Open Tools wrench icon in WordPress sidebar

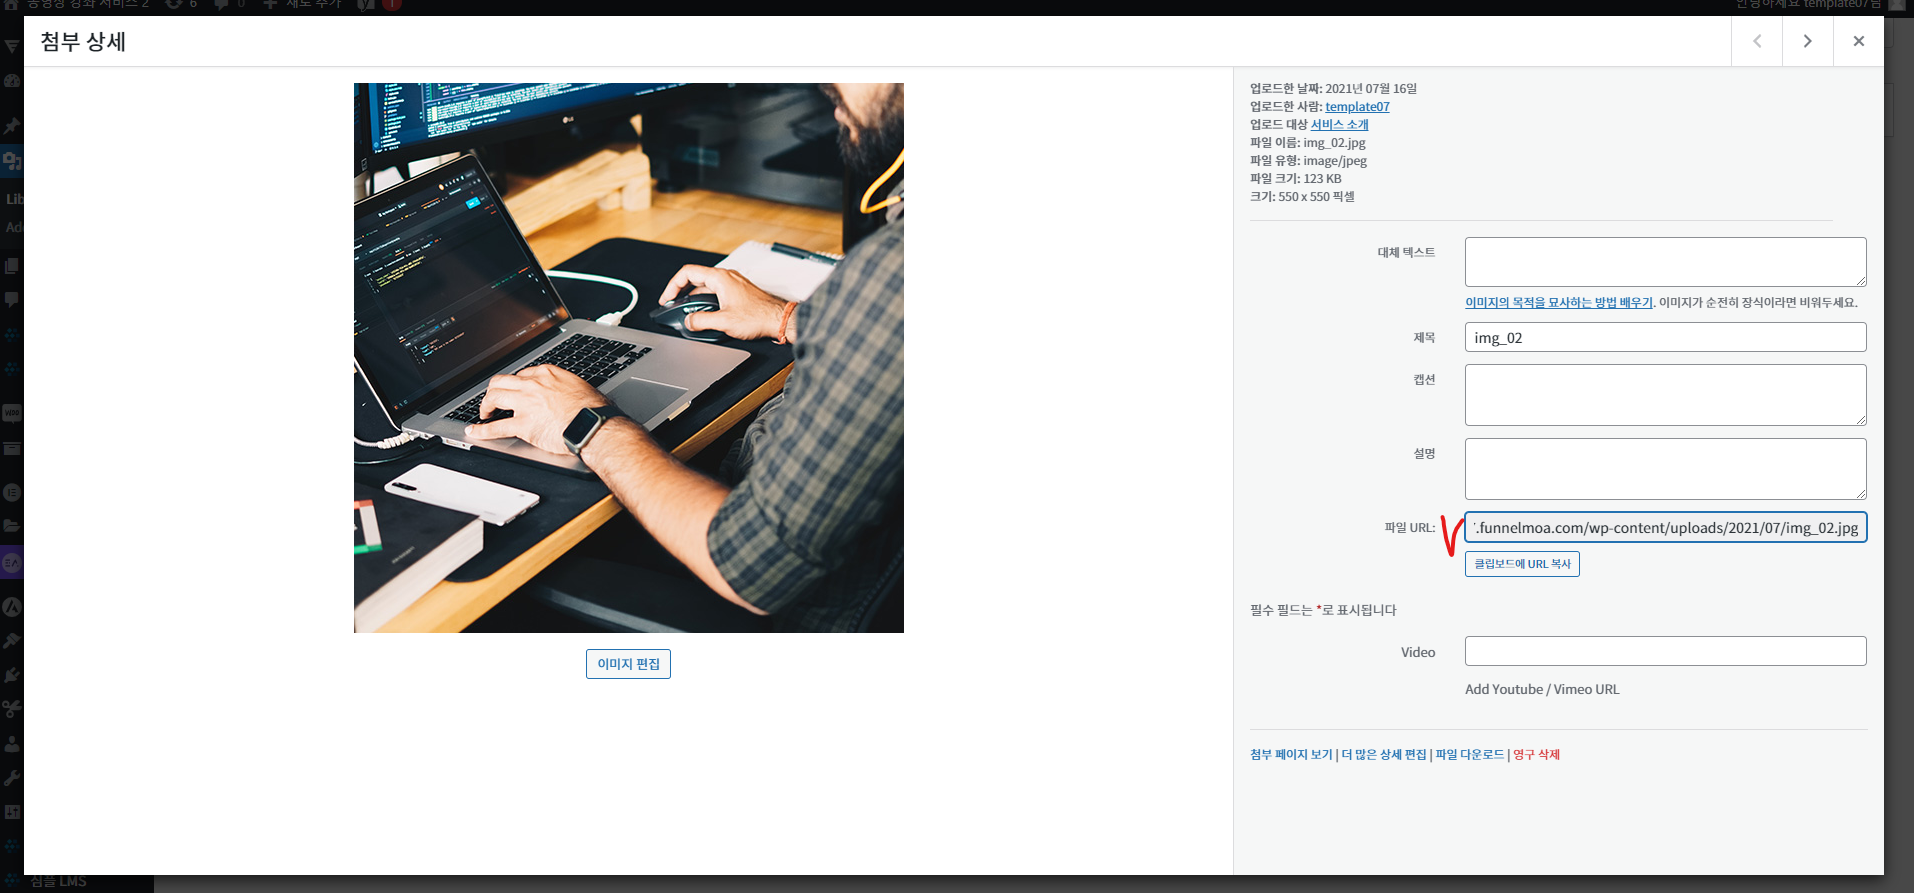(12, 778)
